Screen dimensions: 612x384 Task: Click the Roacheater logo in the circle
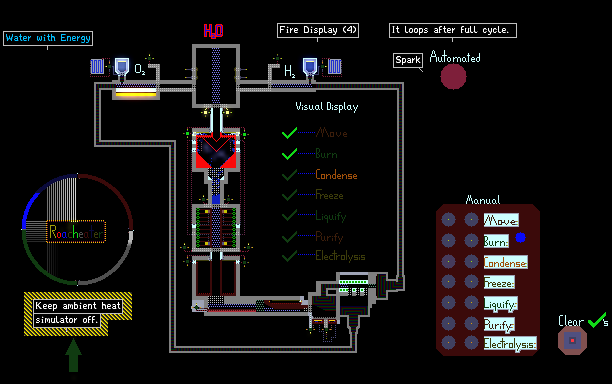(x=76, y=232)
